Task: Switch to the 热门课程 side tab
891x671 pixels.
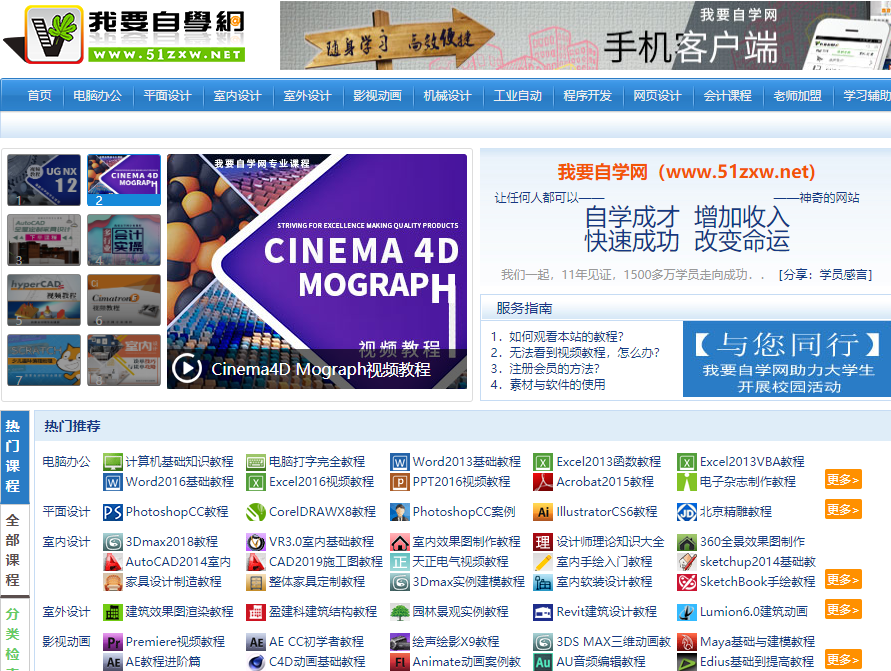Action: point(13,457)
